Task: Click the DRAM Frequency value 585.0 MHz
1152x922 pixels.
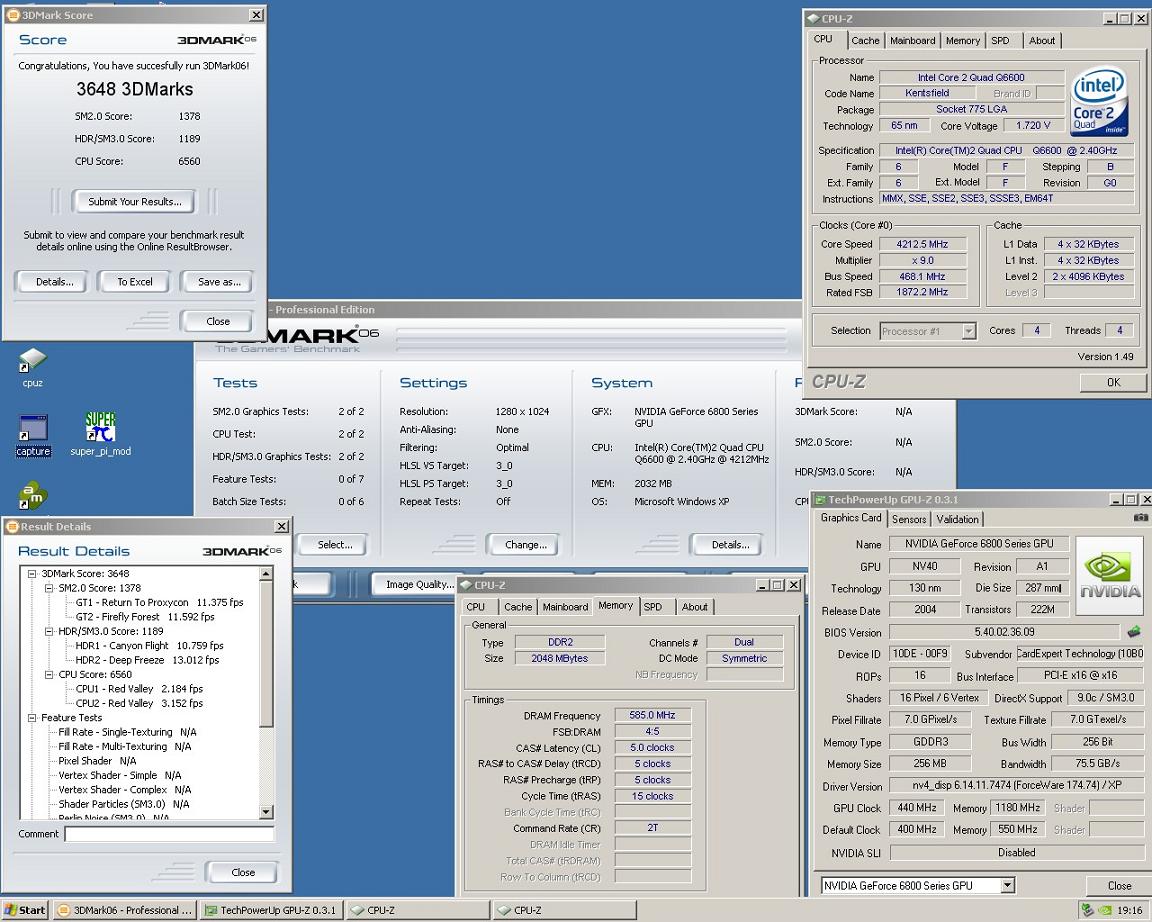Action: 652,716
